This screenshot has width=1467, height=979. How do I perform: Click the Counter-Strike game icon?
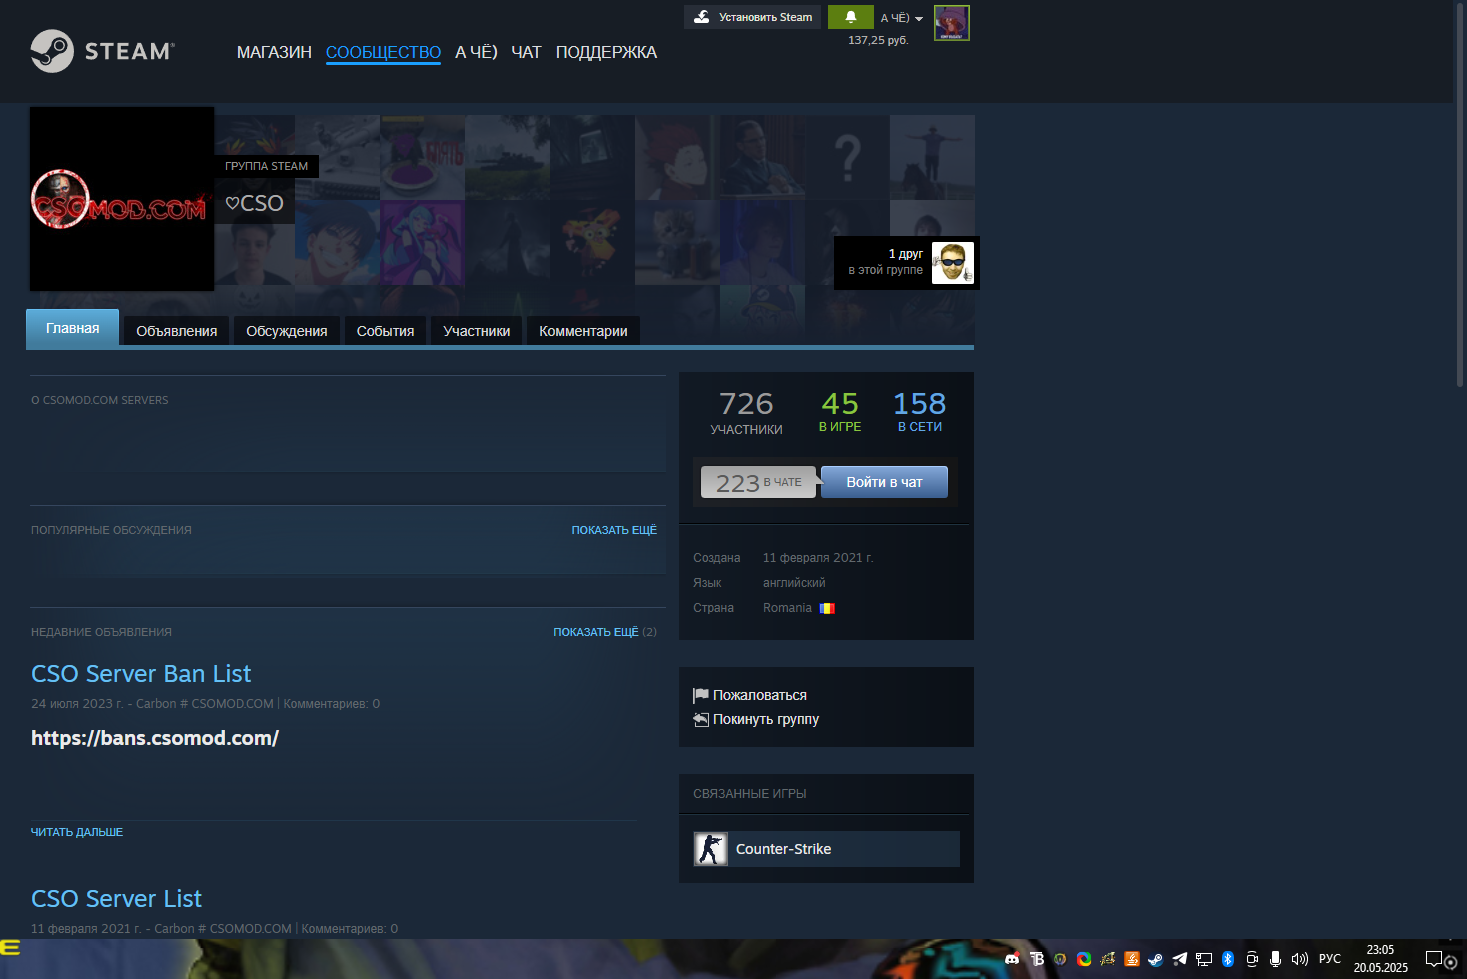pos(711,849)
